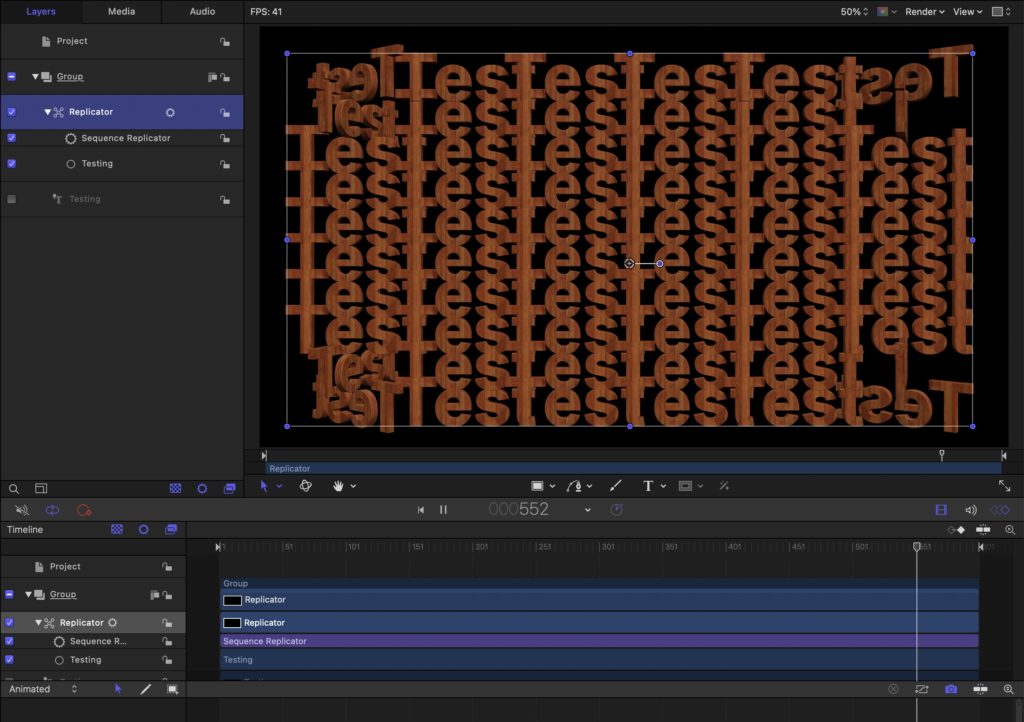The width and height of the screenshot is (1024, 722).
Task: Switch to the Layers tab
Action: click(x=40, y=12)
